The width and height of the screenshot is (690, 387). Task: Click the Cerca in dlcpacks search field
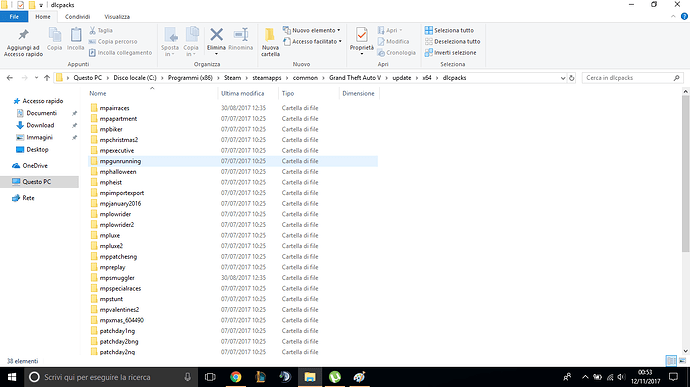(633, 78)
